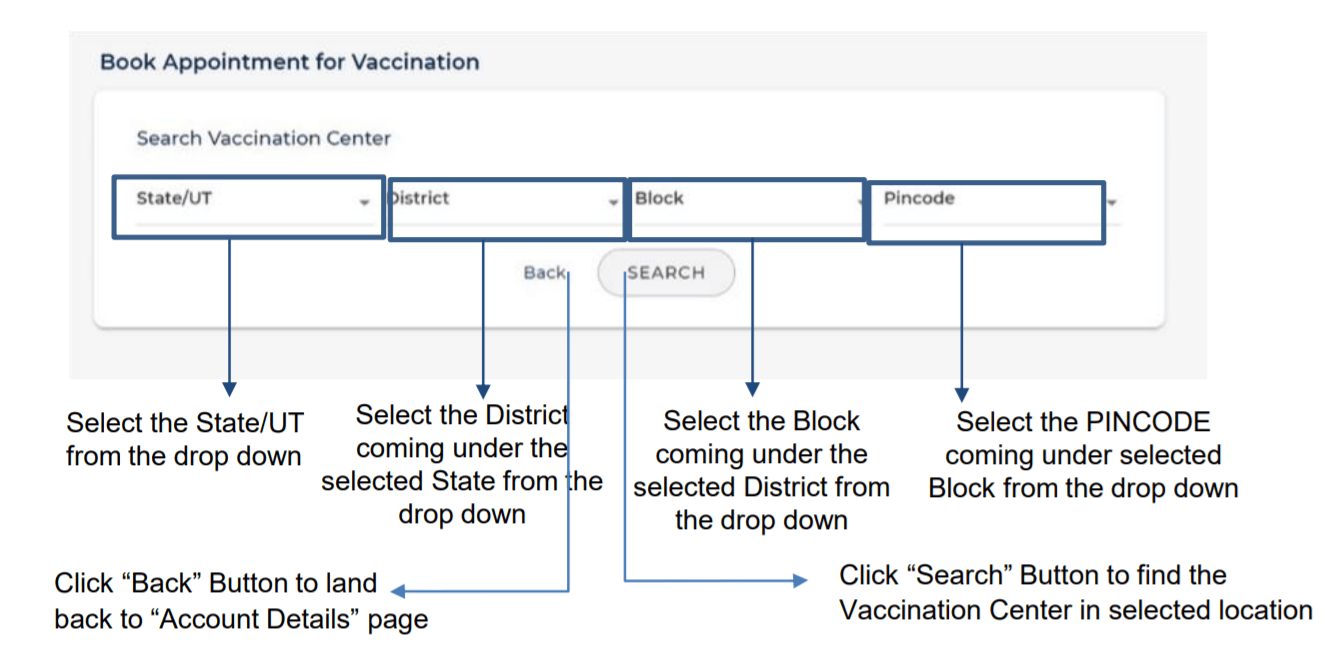Click the small arrow in State/UT field
1337x671 pixels.
pos(364,203)
